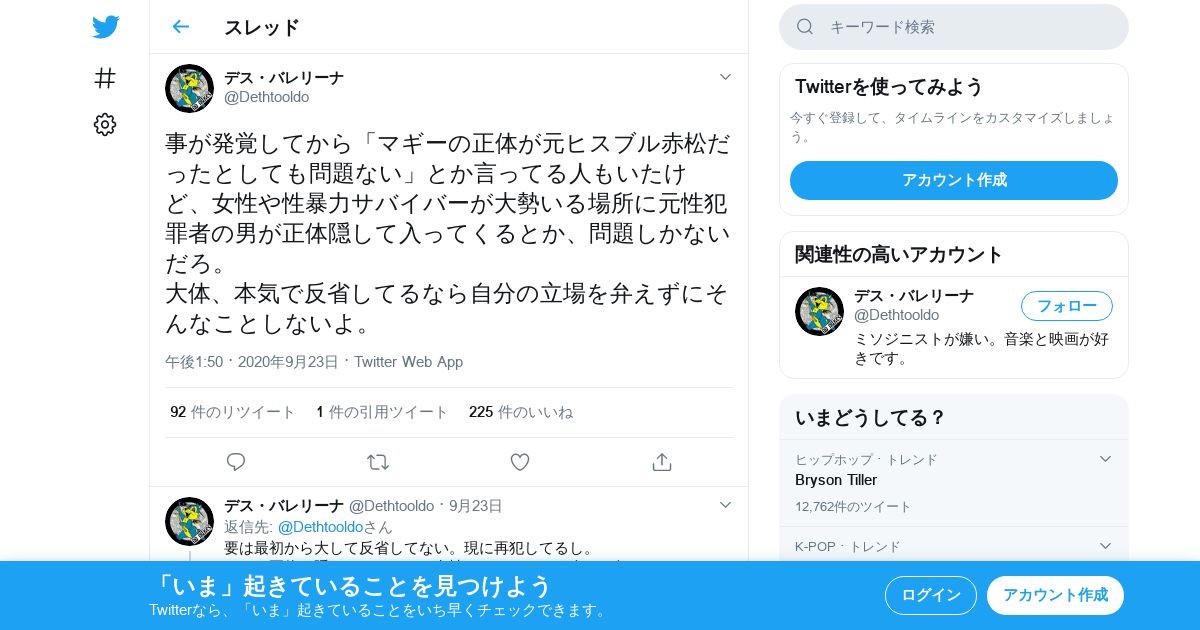
Task: Reply to the main tweet via bubble icon
Action: [x=236, y=462]
